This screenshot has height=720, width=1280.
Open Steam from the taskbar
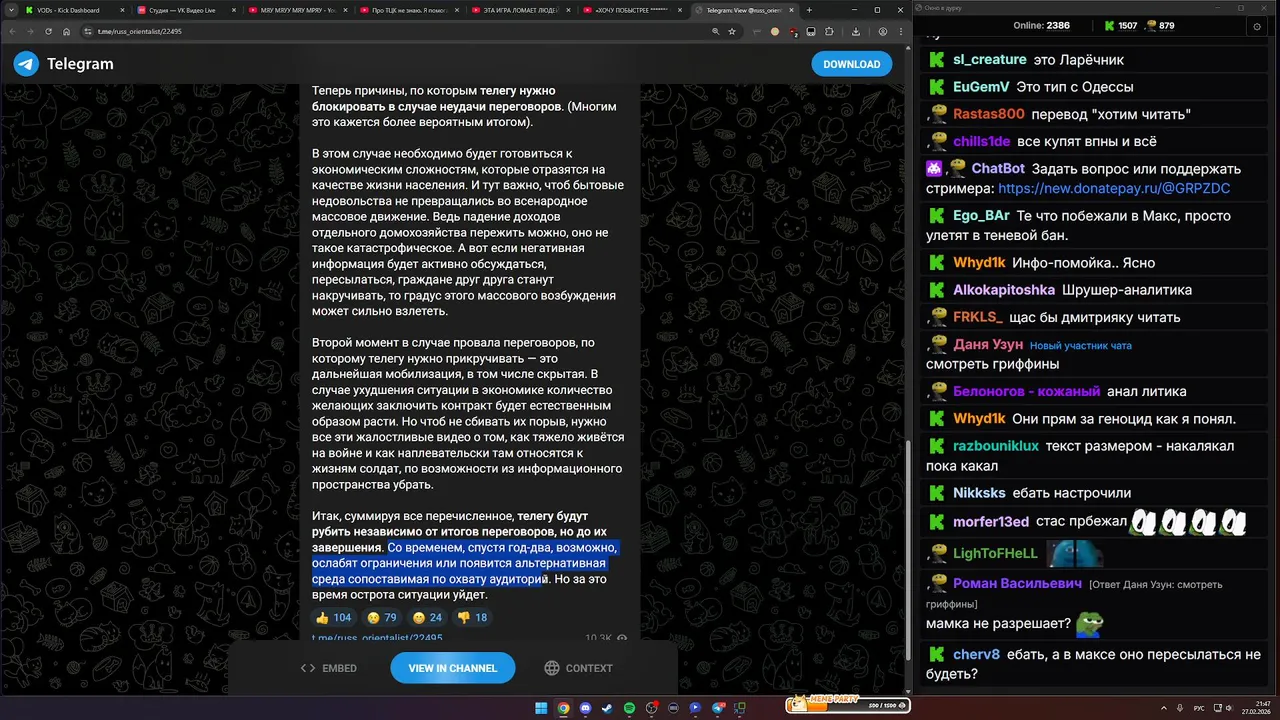607,708
